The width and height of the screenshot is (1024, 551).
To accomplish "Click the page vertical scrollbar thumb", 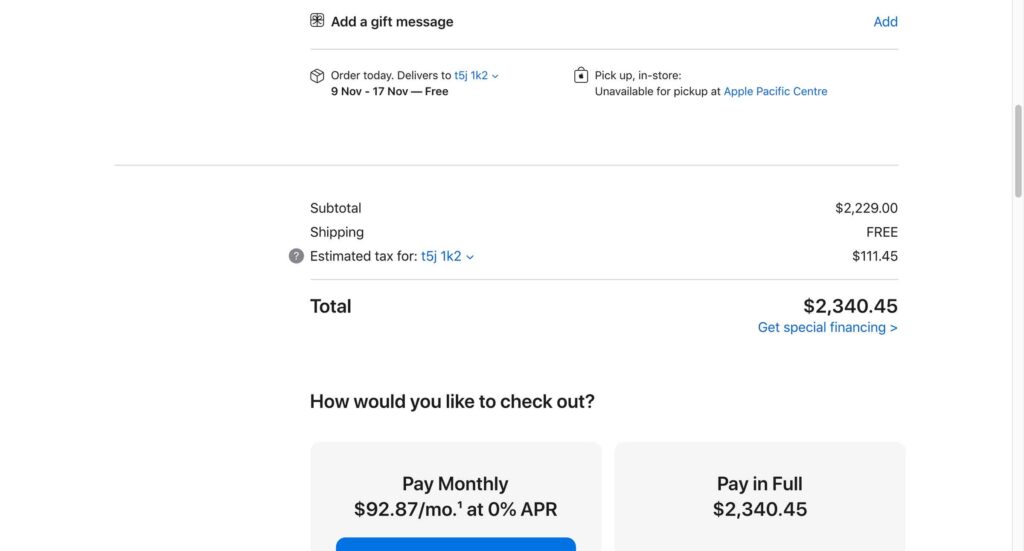I will click(x=1018, y=150).
